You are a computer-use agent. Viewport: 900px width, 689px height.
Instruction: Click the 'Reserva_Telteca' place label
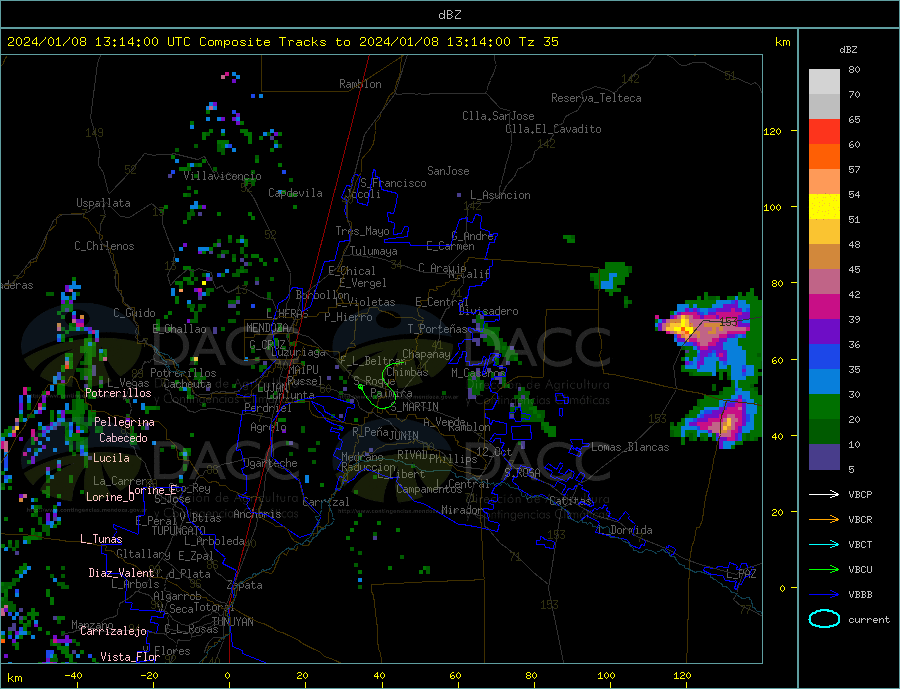pos(596,98)
